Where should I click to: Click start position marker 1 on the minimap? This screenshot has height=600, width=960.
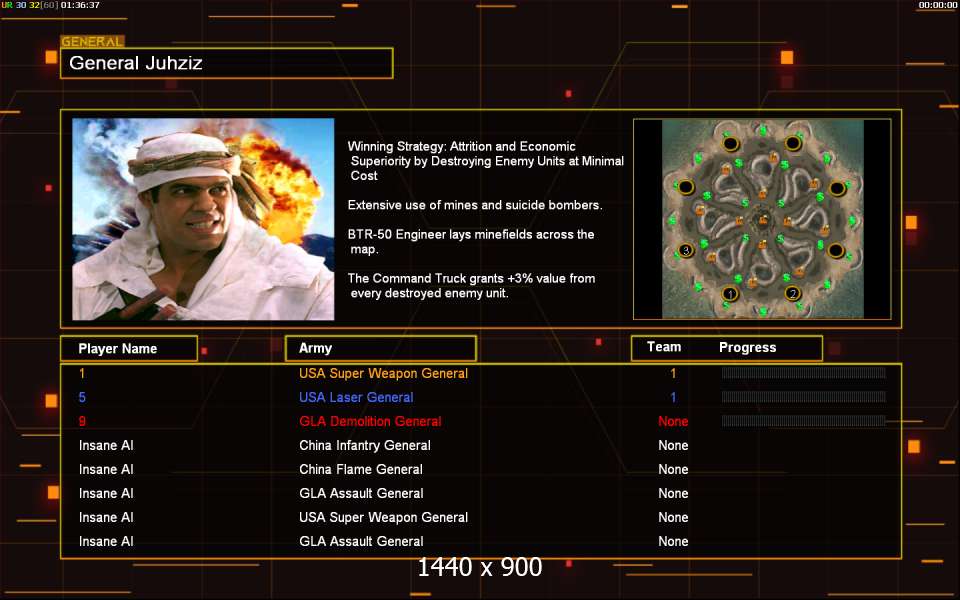click(729, 294)
